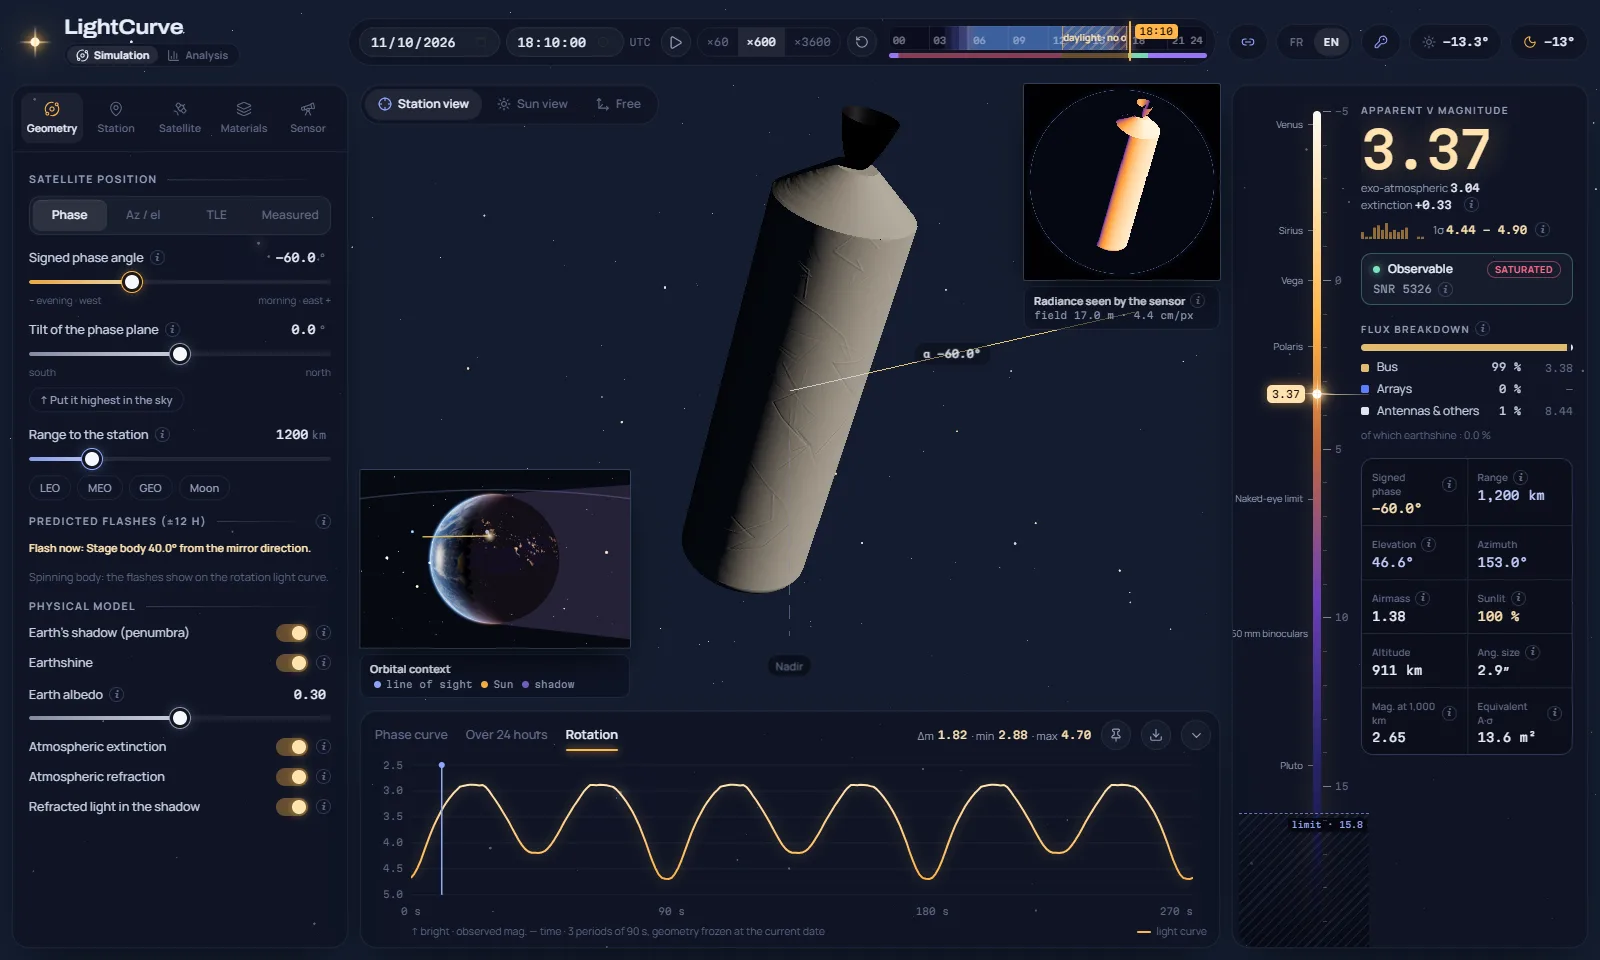The image size is (1600, 960).
Task: Click the Orbital context thumbnail
Action: pos(495,559)
